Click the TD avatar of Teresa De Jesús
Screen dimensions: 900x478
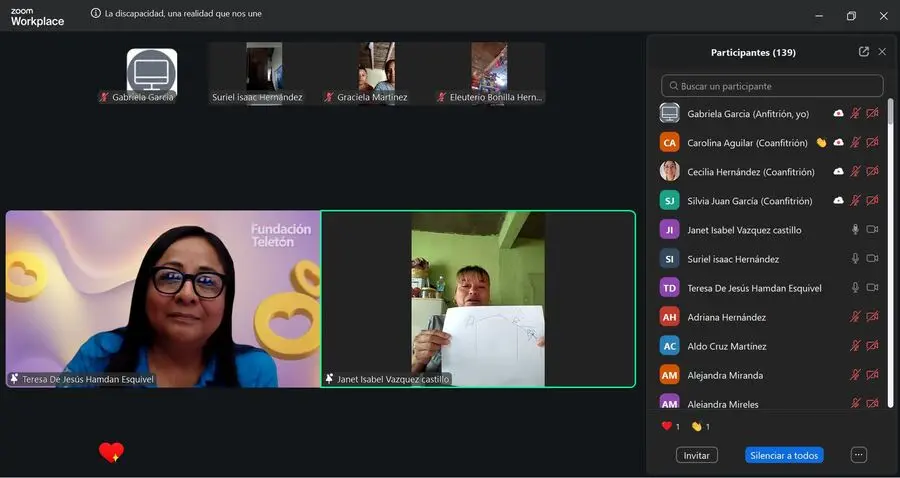pyautogui.click(x=669, y=287)
